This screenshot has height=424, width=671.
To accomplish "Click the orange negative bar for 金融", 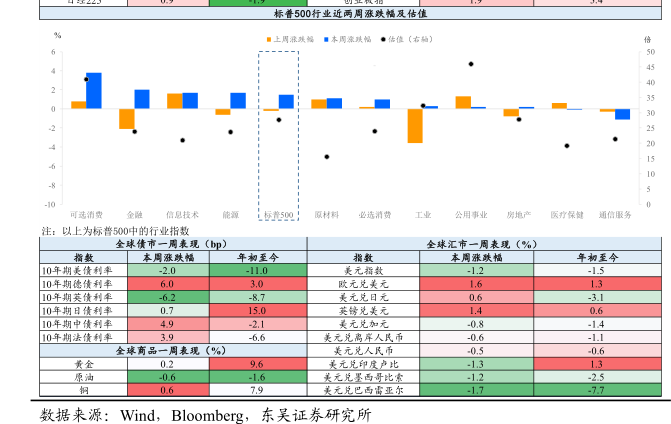I will (127, 119).
